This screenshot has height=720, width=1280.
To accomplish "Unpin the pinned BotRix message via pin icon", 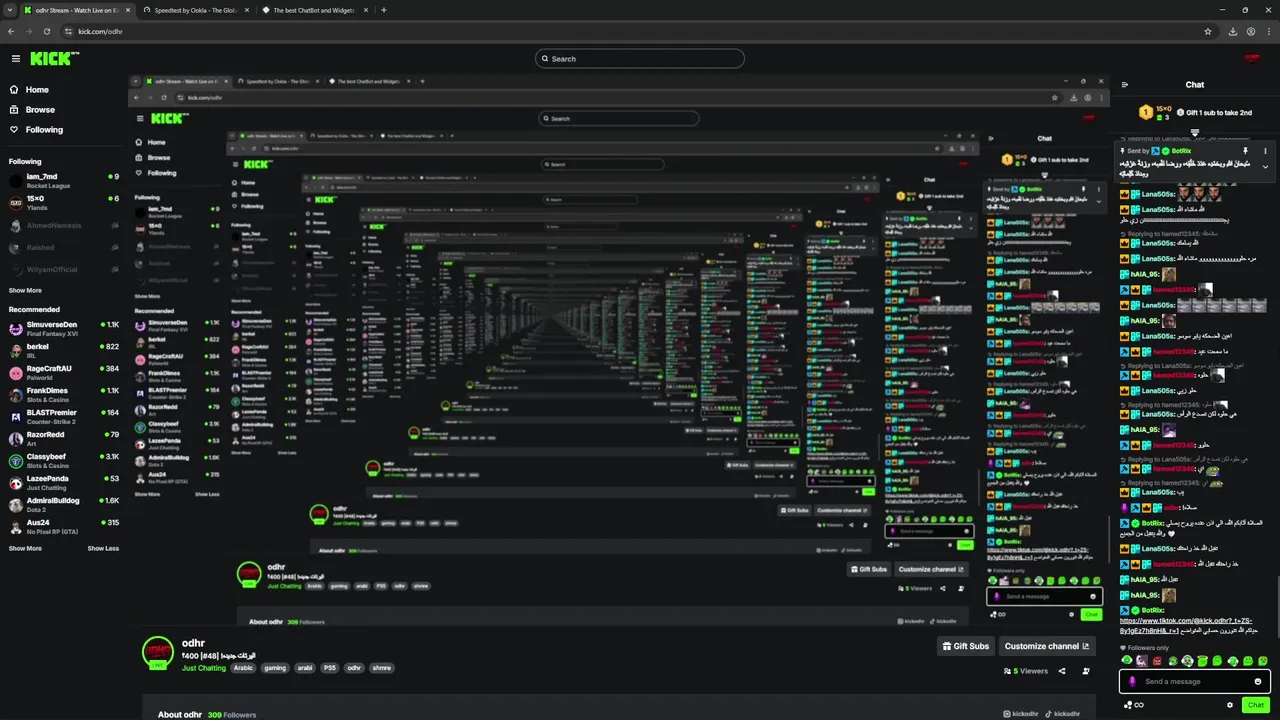I will pos(1245,151).
